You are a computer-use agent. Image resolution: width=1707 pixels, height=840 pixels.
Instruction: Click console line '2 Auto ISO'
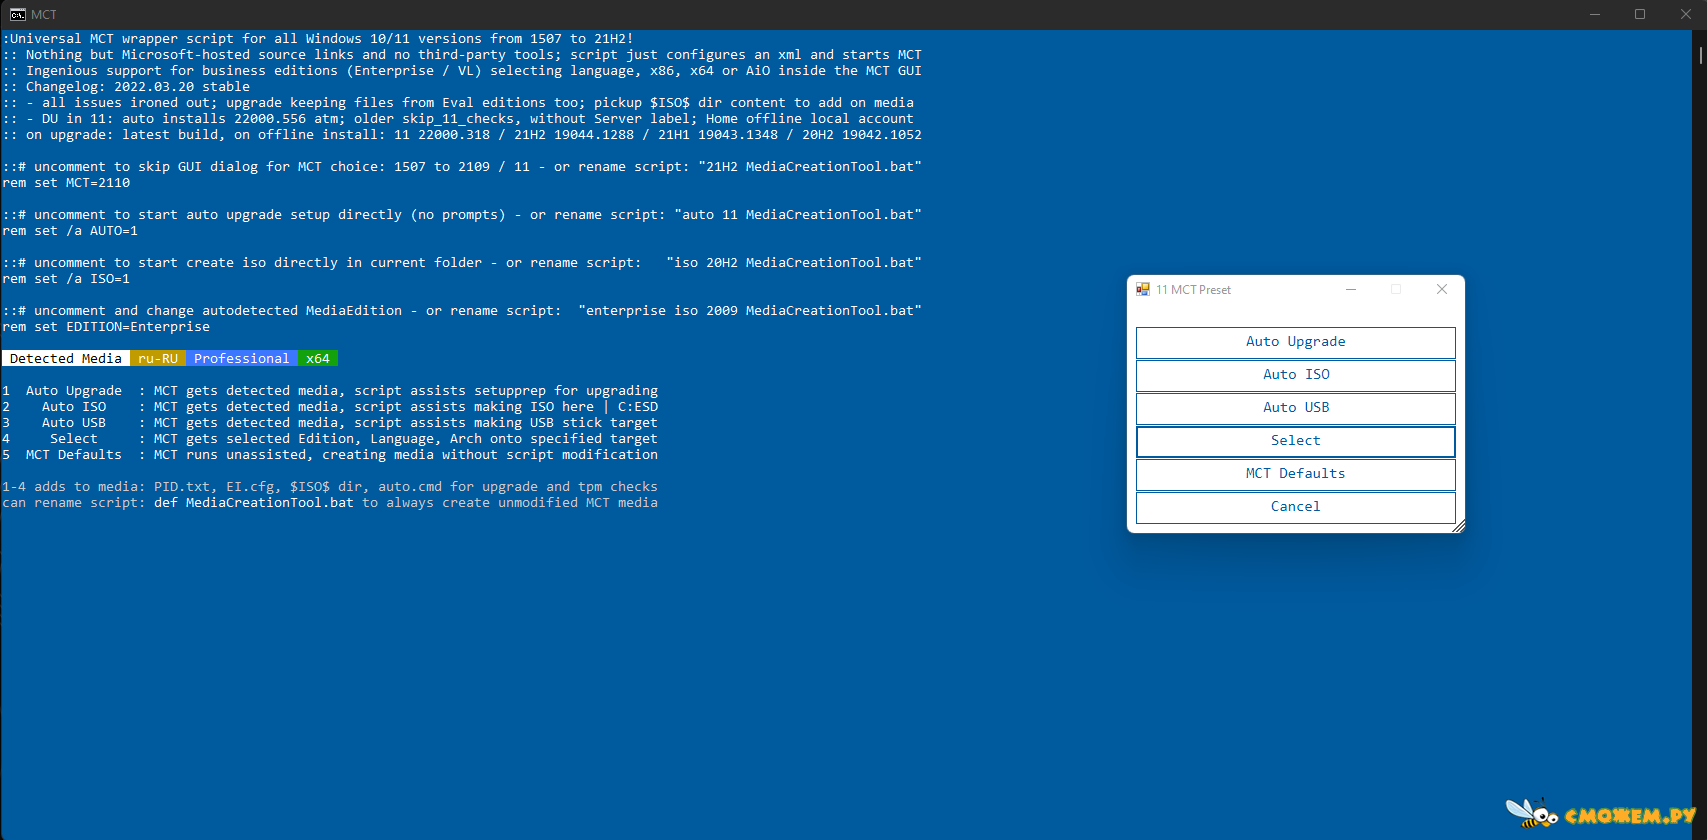[x=330, y=407]
